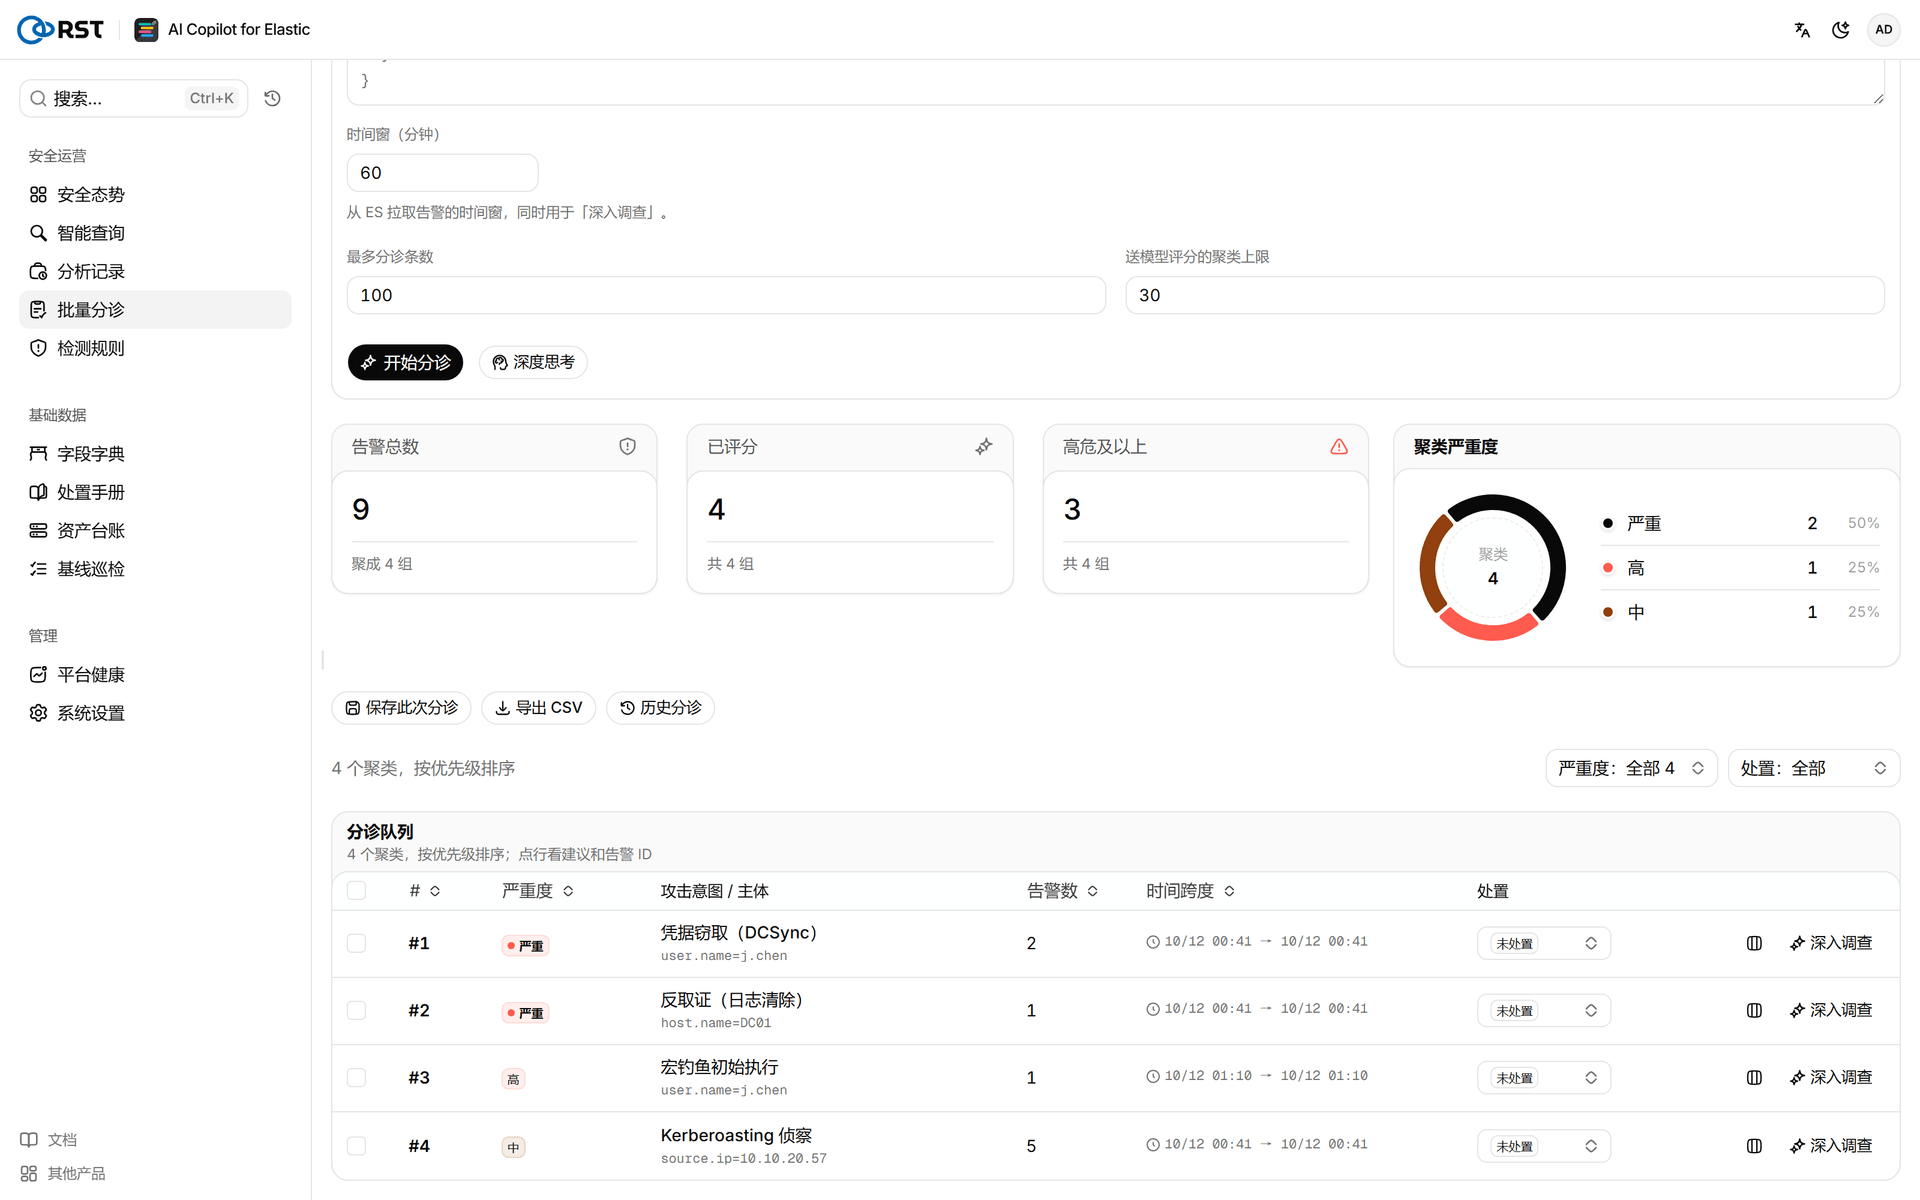Open side panel icon for row #3
Viewport: 1920px width, 1200px height.
(x=1754, y=1077)
